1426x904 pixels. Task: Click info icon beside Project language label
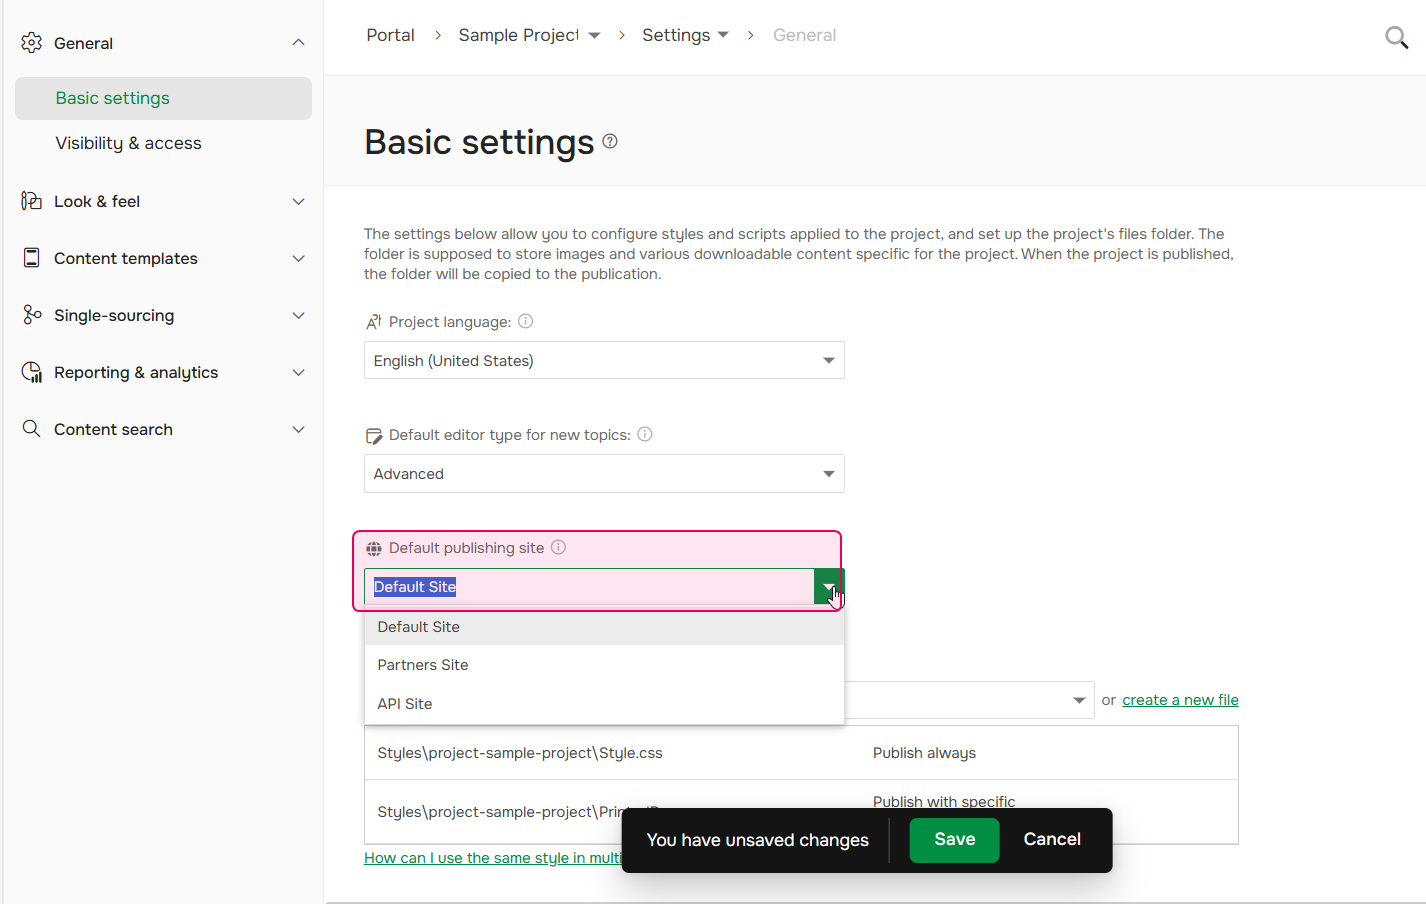tap(525, 321)
